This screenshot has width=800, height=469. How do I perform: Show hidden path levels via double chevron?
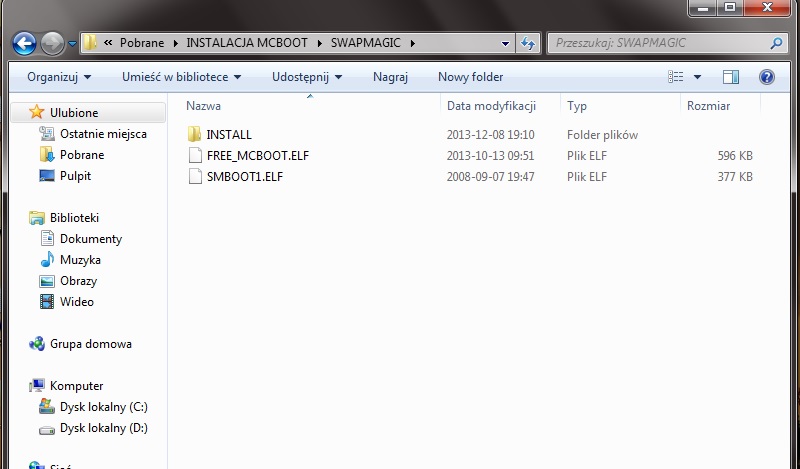pos(108,42)
